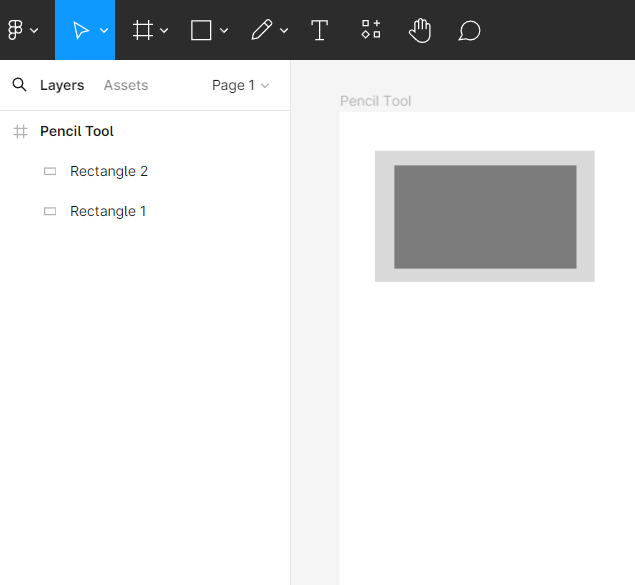Image resolution: width=635 pixels, height=585 pixels.
Task: Open the Resources components tool
Action: pyautogui.click(x=371, y=30)
